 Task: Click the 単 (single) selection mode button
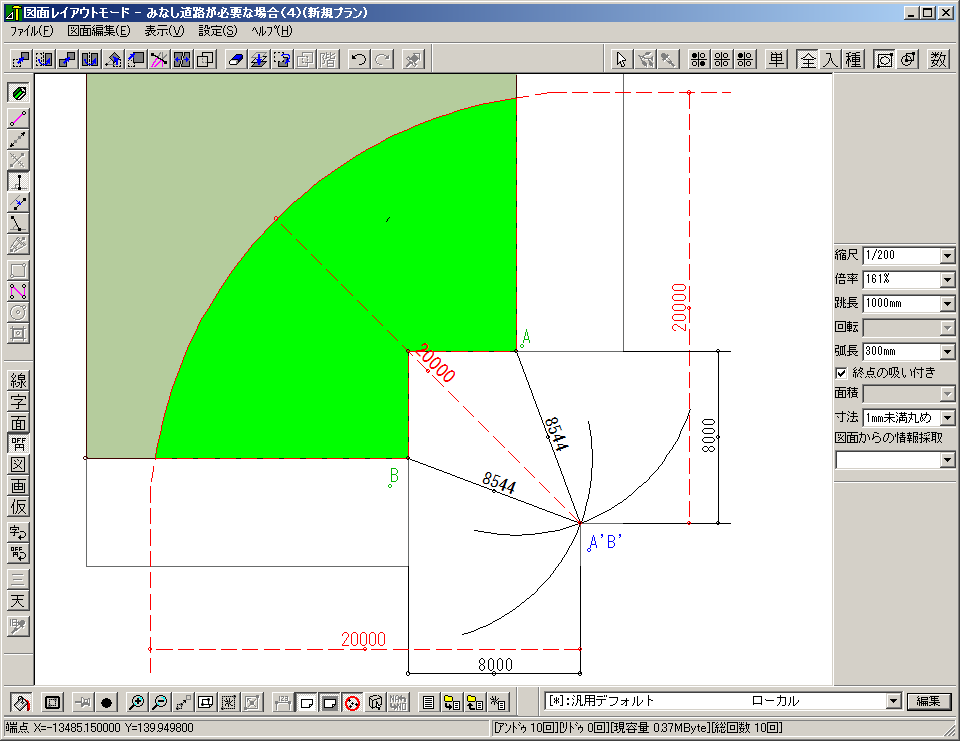pyautogui.click(x=776, y=59)
